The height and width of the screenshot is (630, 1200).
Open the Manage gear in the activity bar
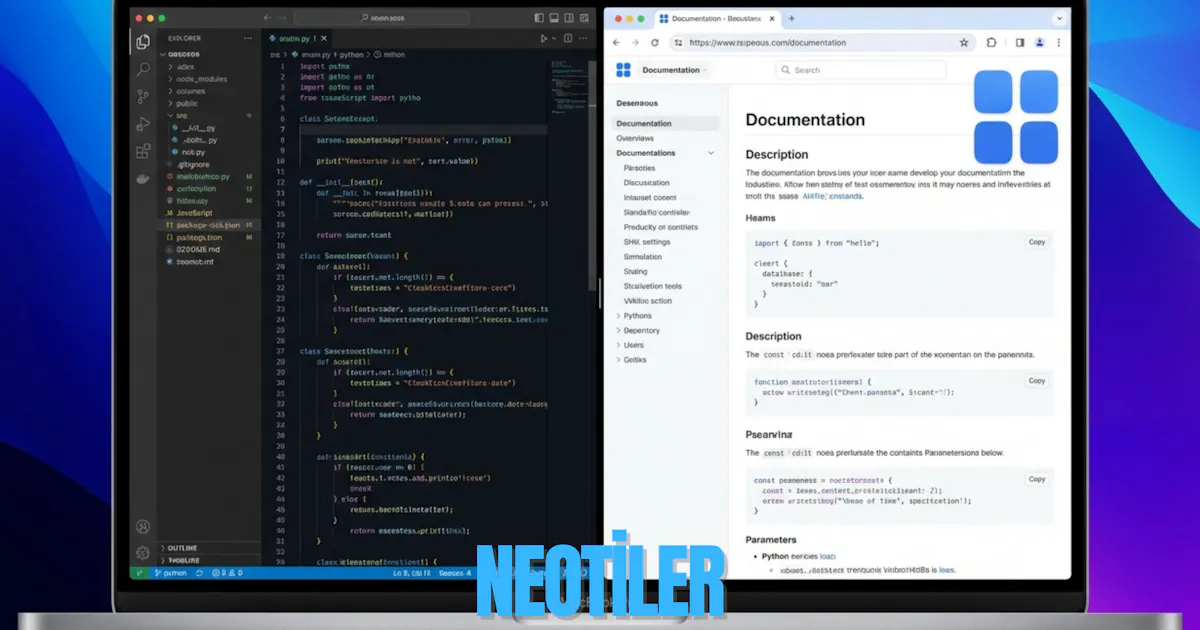[143, 553]
